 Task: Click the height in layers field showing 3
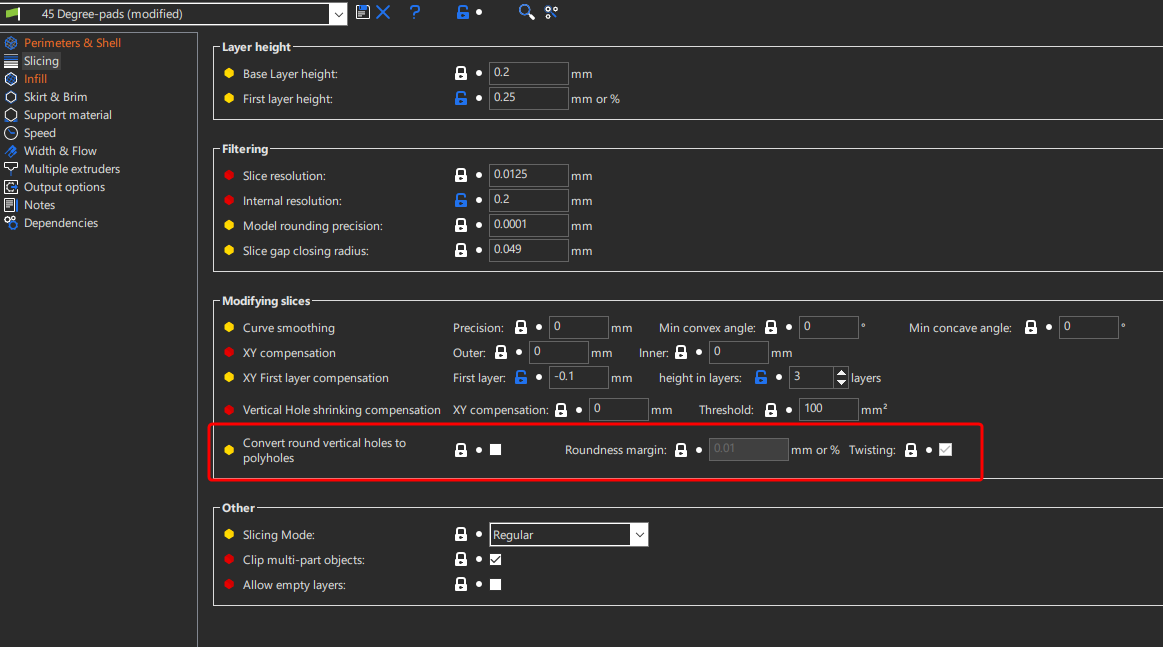point(811,377)
